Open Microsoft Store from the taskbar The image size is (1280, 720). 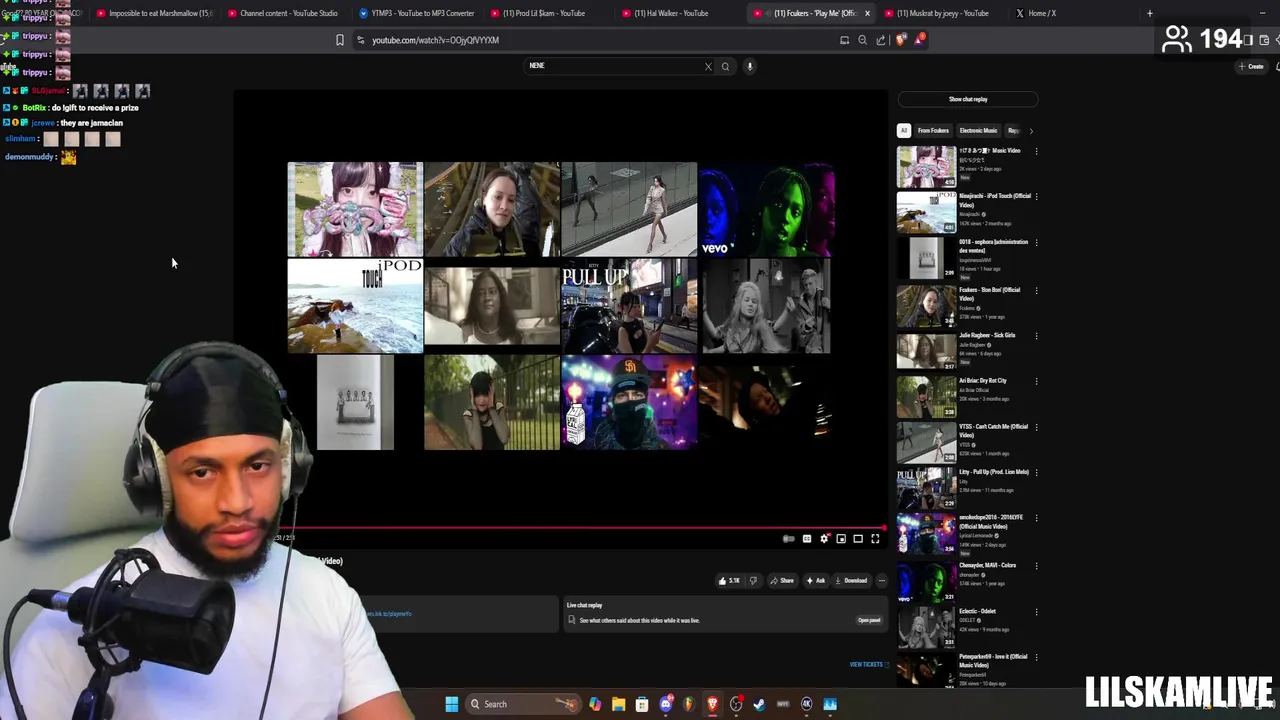[642, 704]
